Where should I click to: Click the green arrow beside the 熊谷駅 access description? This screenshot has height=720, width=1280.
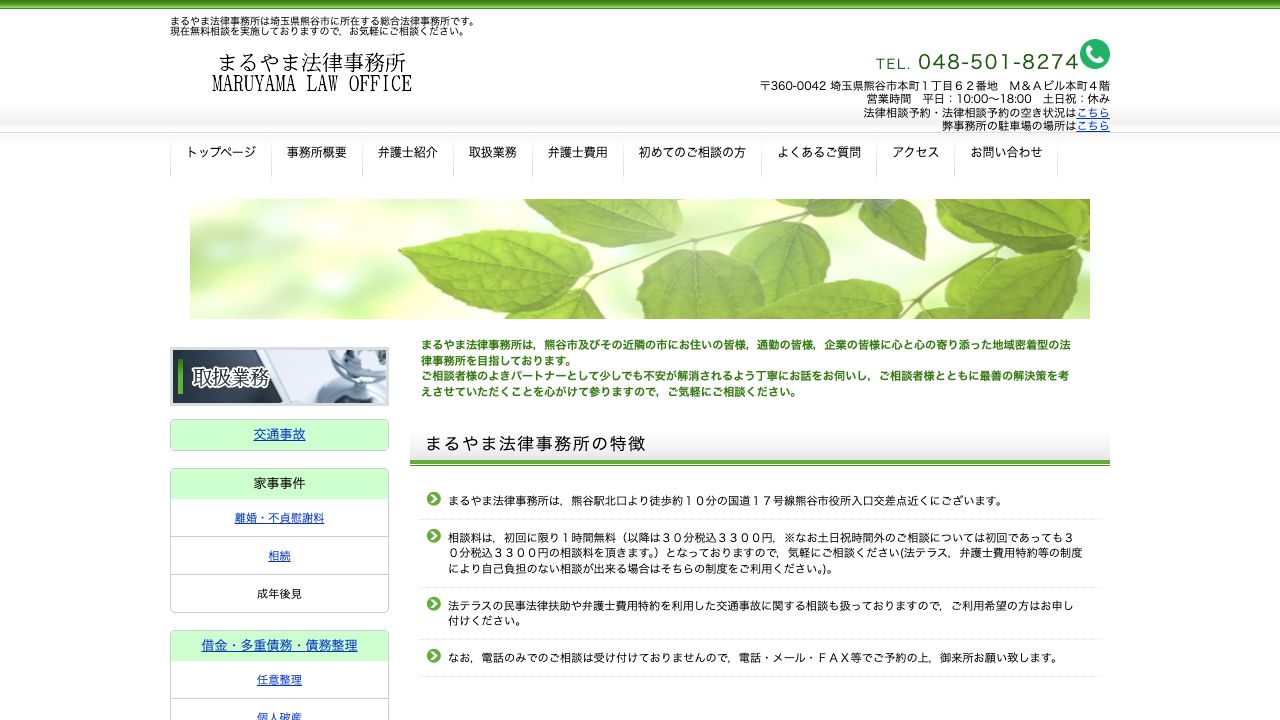point(433,498)
